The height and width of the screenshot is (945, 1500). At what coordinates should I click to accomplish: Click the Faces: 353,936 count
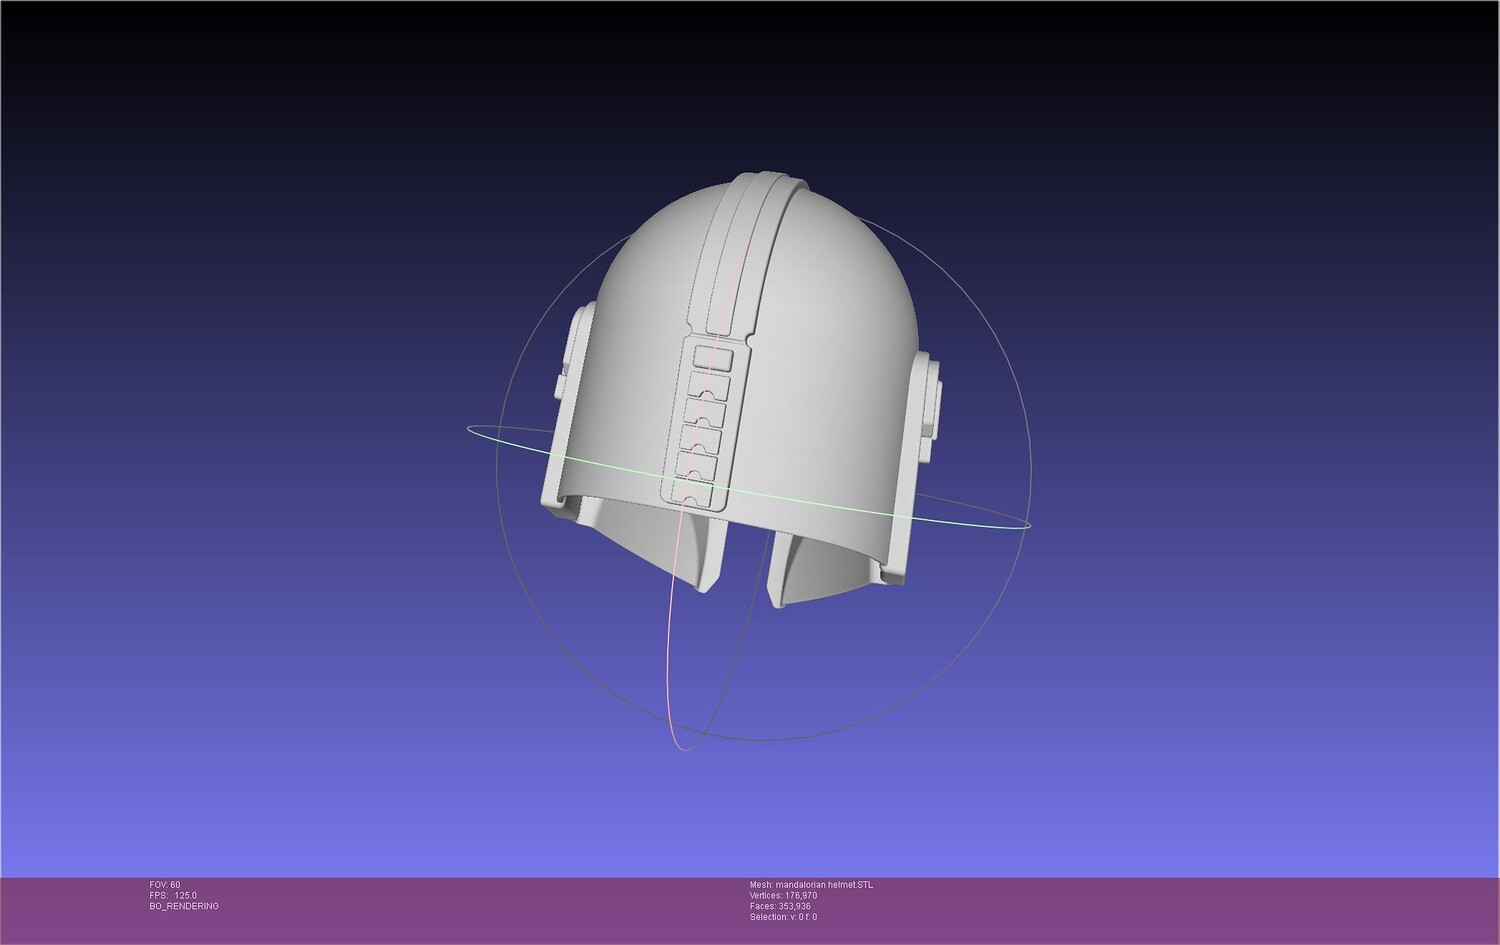pos(780,906)
